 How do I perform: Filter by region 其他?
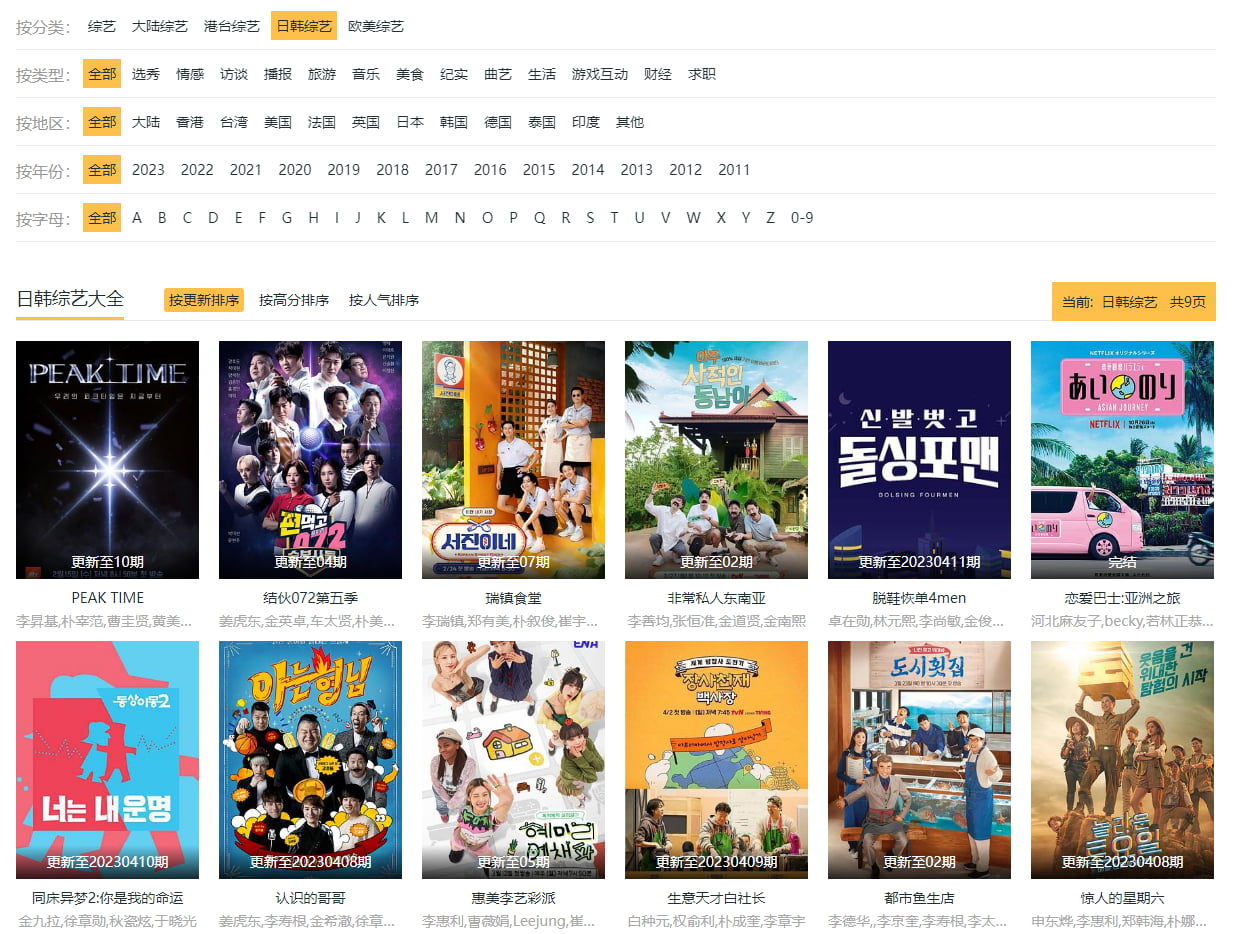coord(630,122)
